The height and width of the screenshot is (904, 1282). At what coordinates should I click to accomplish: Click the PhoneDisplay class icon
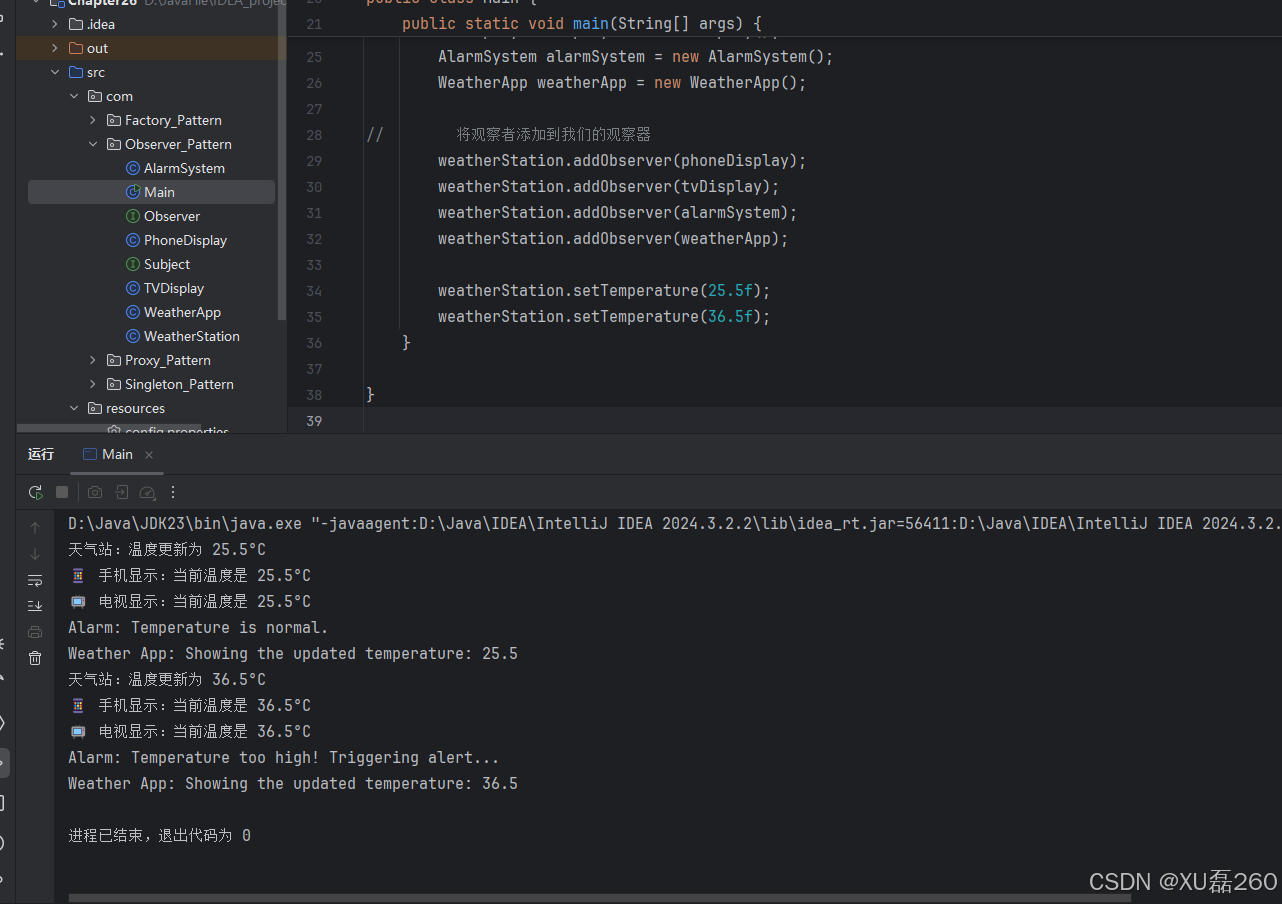click(x=133, y=240)
